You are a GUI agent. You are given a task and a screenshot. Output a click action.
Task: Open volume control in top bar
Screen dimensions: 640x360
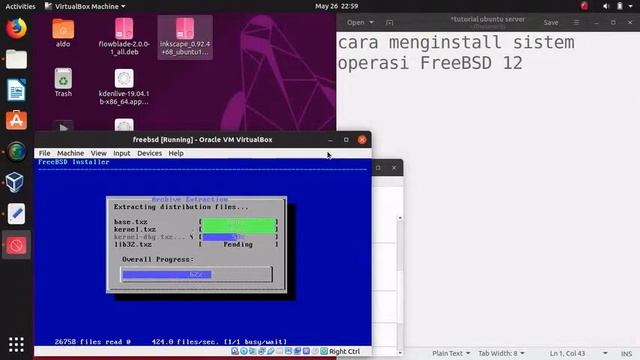coord(606,6)
